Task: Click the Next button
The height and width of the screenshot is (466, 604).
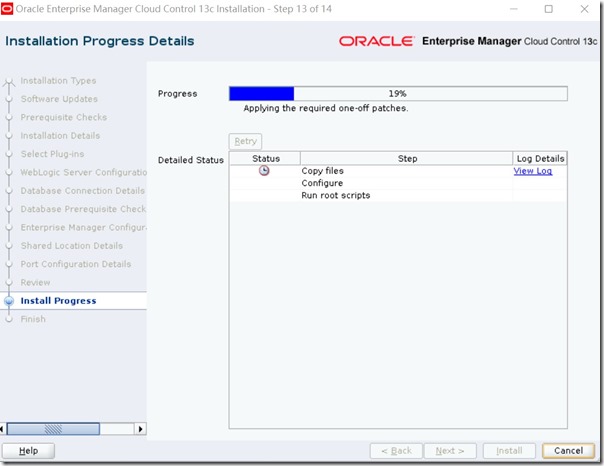Action: [x=450, y=451]
